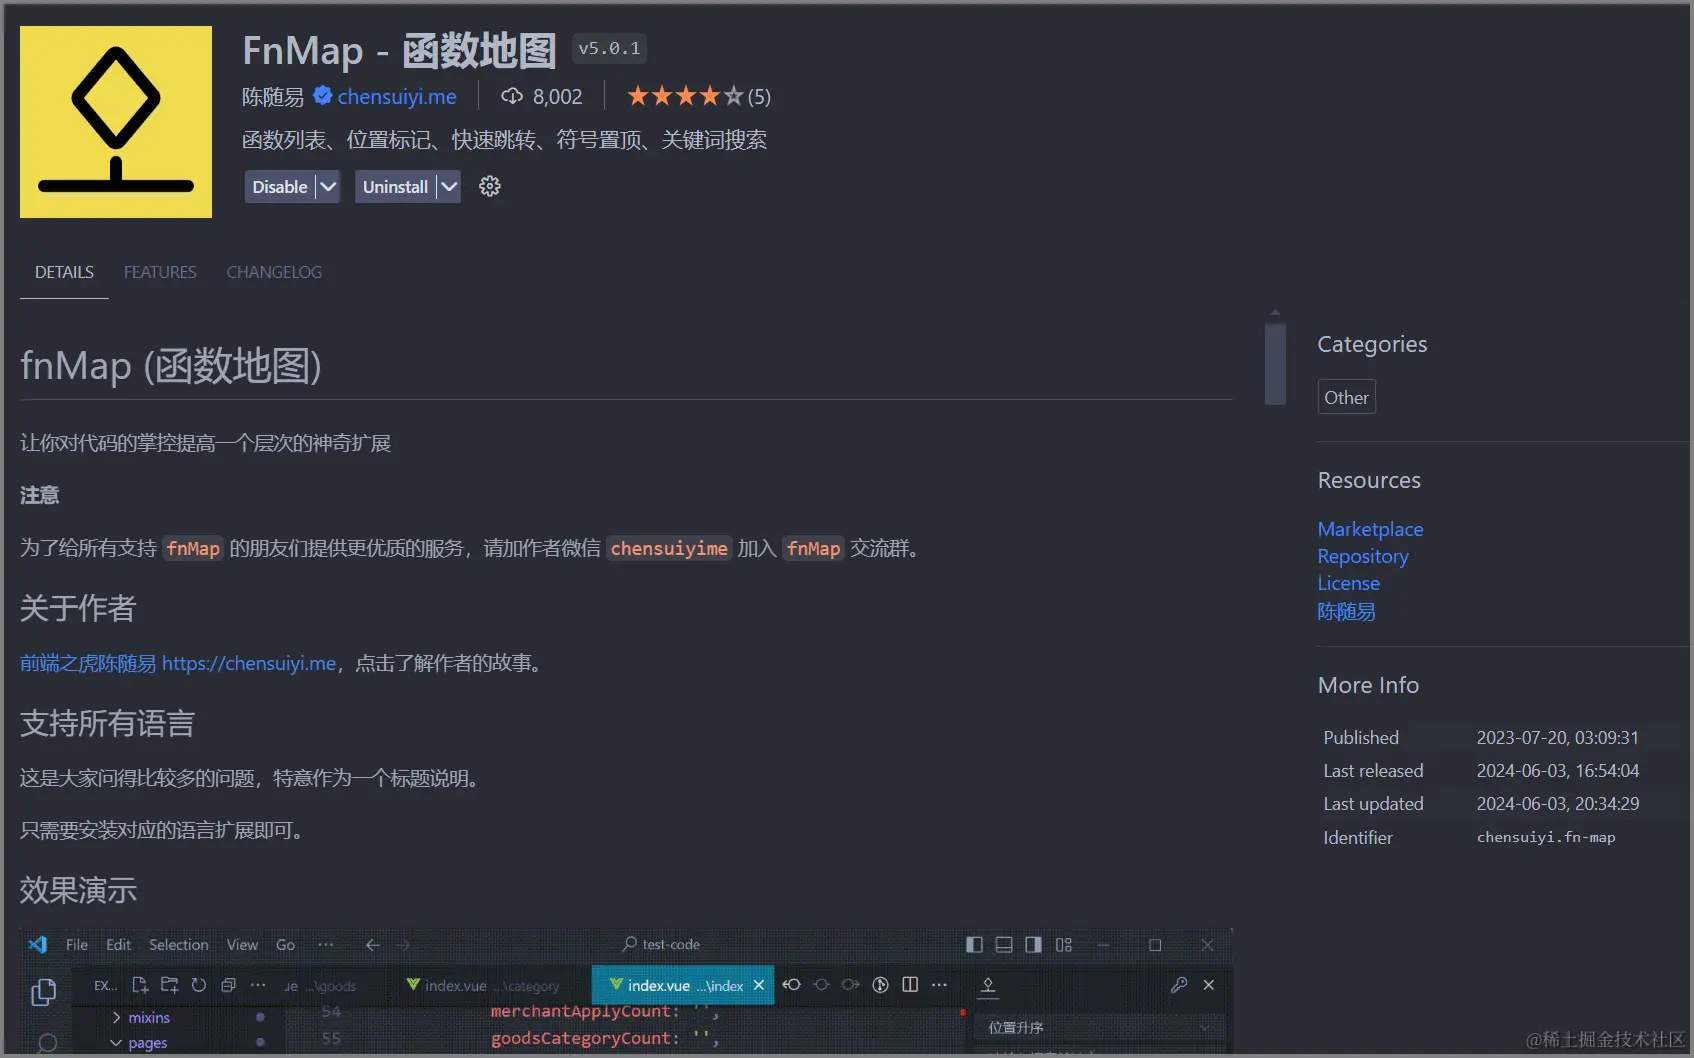Click the test-code search box in demo image
Image resolution: width=1694 pixels, height=1058 pixels.
660,944
